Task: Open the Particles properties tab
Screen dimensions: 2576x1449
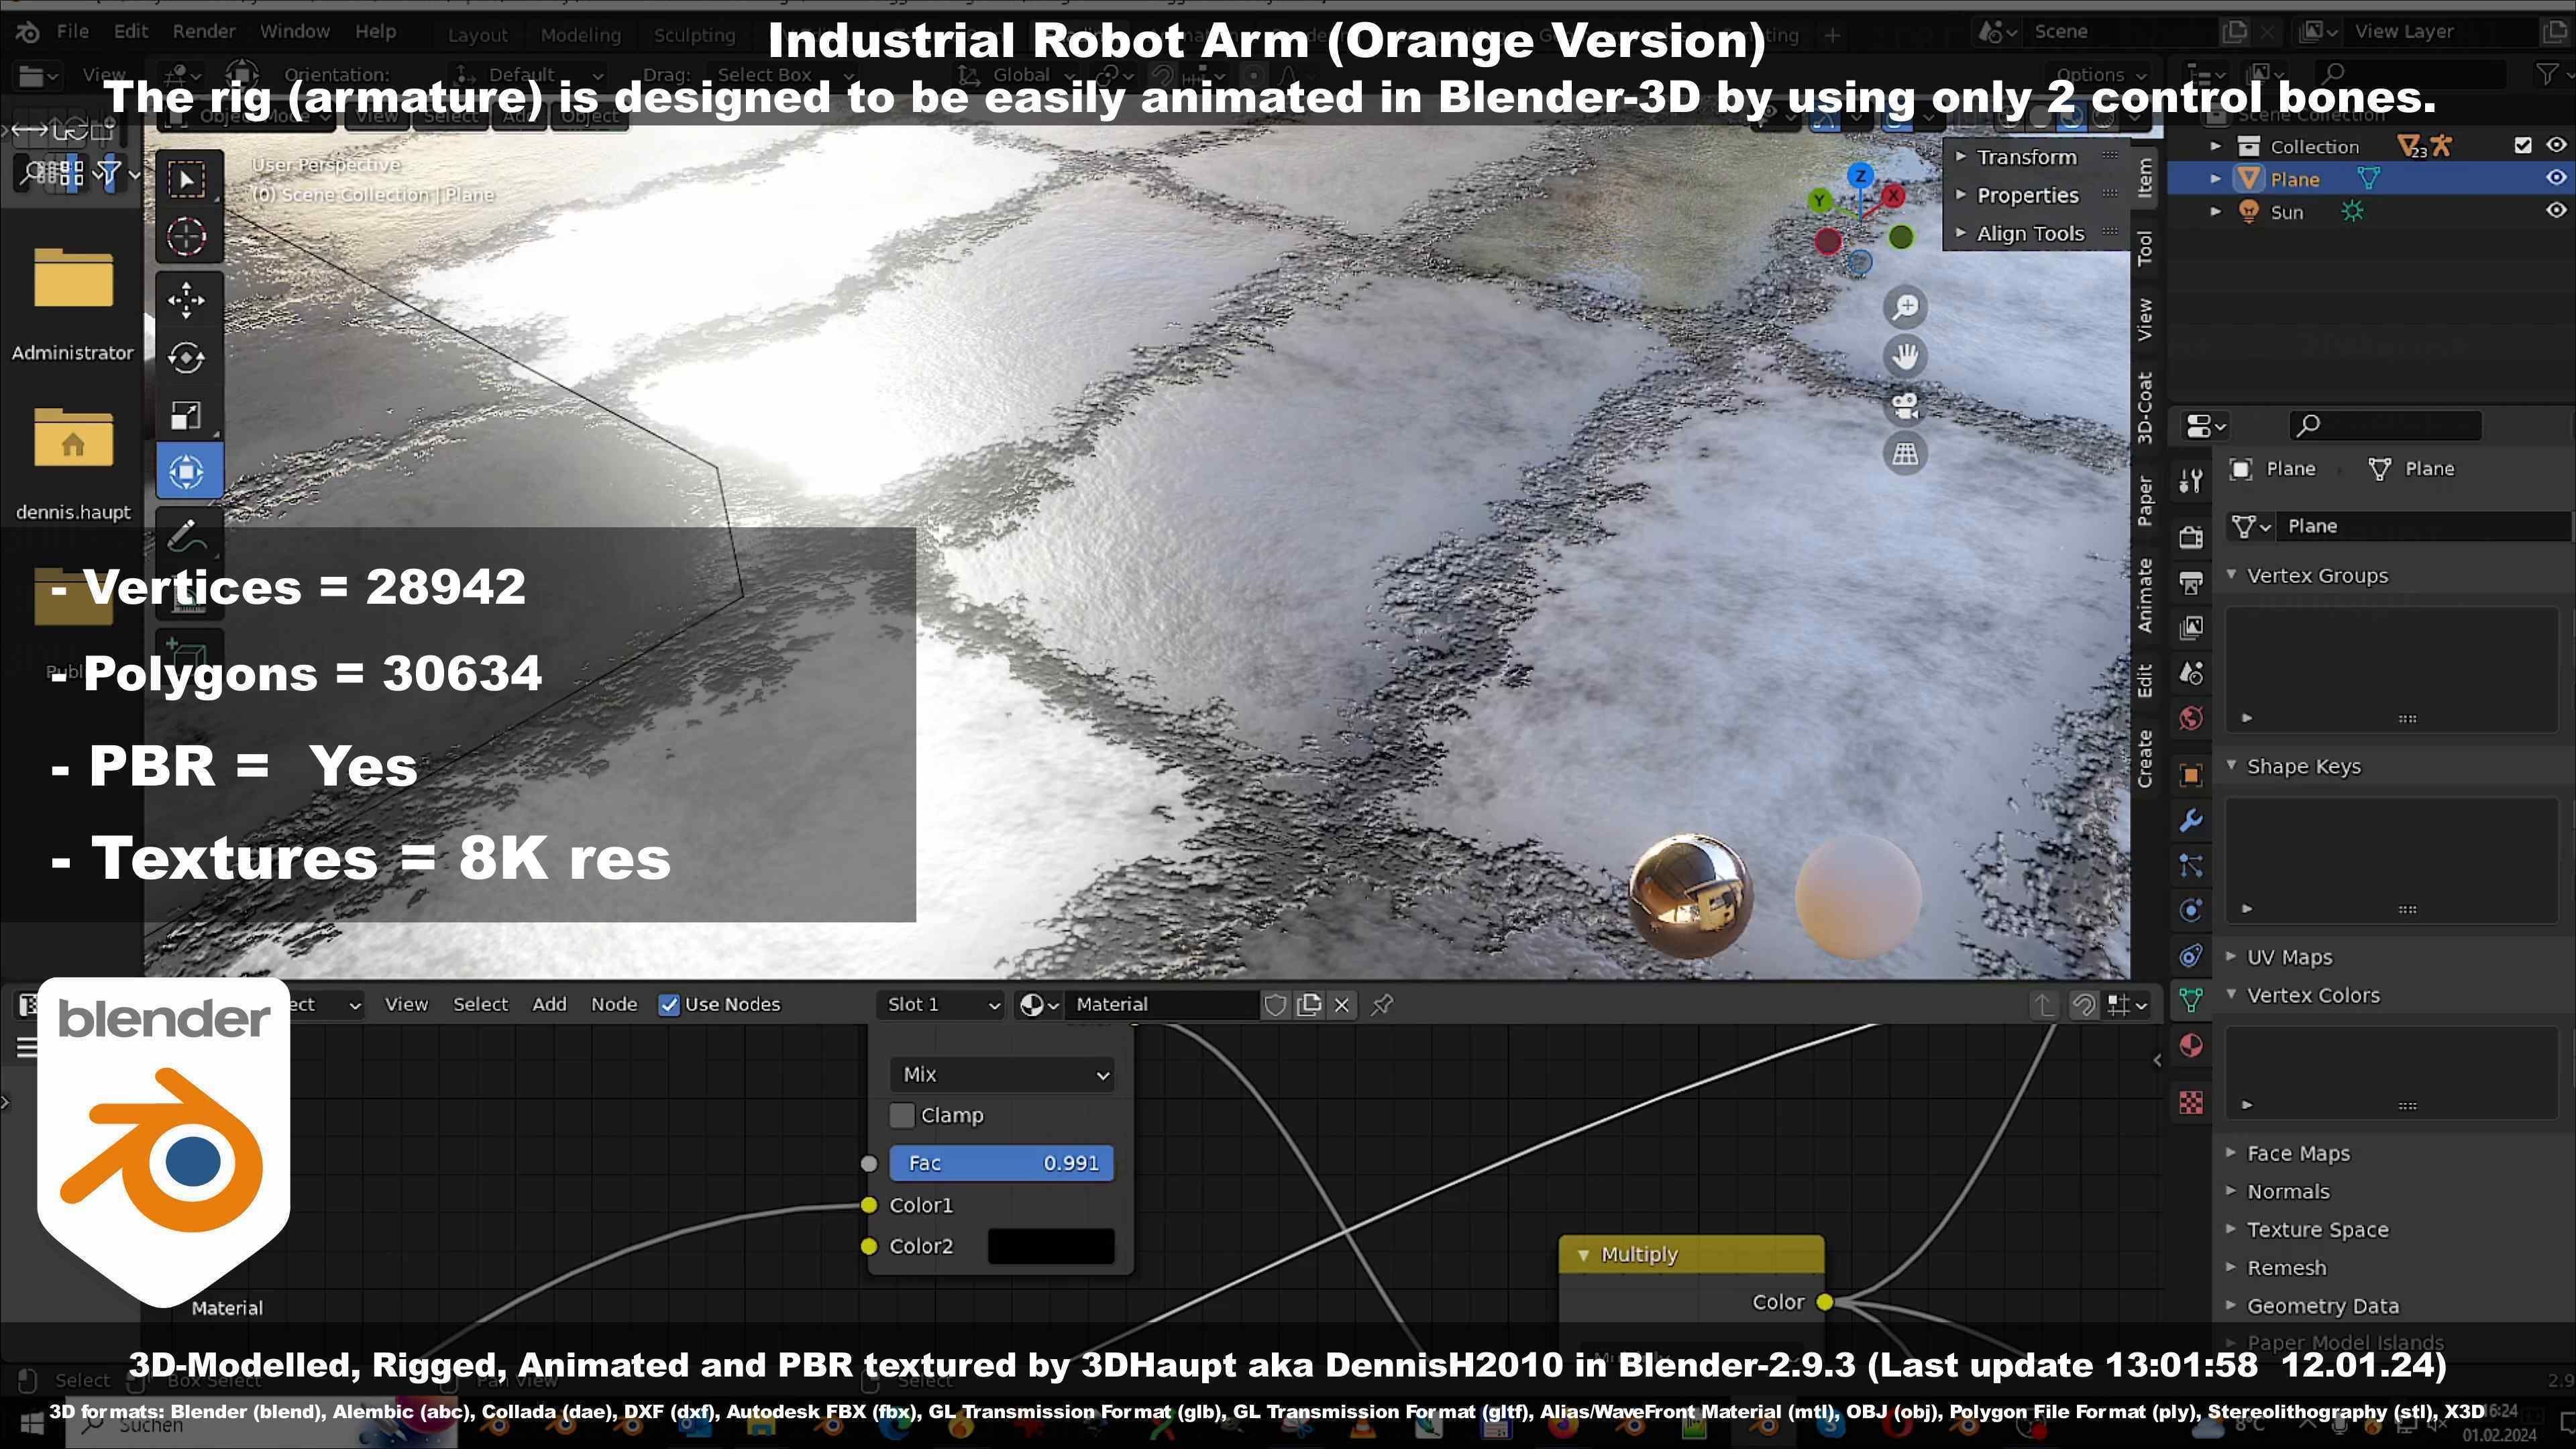Action: point(2191,866)
